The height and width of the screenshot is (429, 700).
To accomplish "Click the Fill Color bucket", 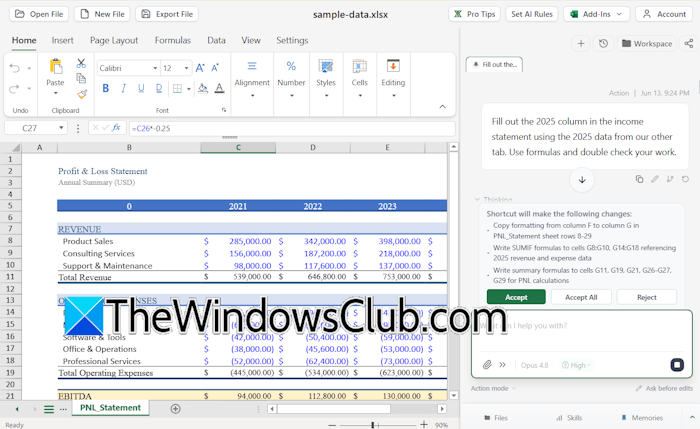I will (203, 88).
